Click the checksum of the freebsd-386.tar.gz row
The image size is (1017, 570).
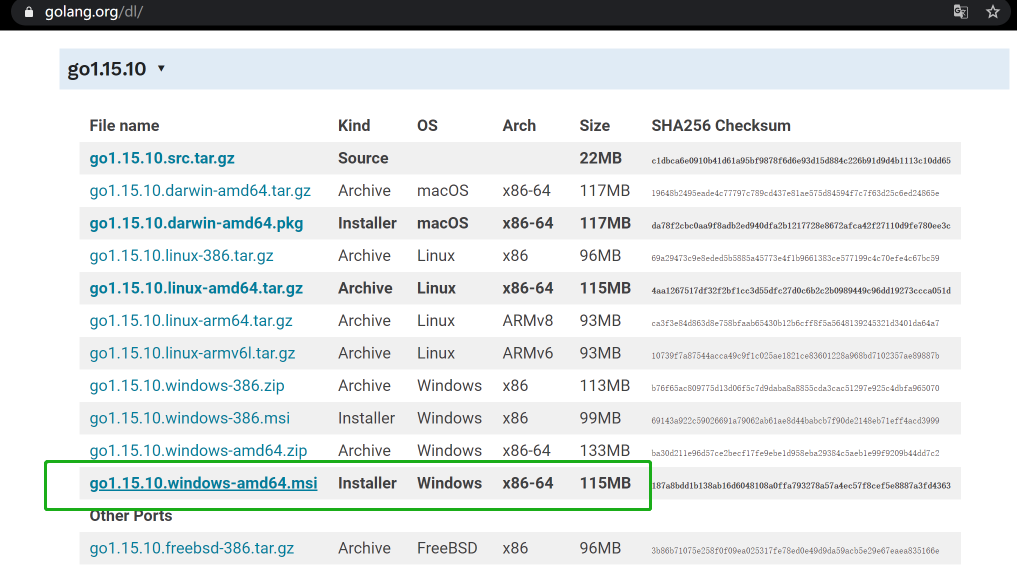795,551
